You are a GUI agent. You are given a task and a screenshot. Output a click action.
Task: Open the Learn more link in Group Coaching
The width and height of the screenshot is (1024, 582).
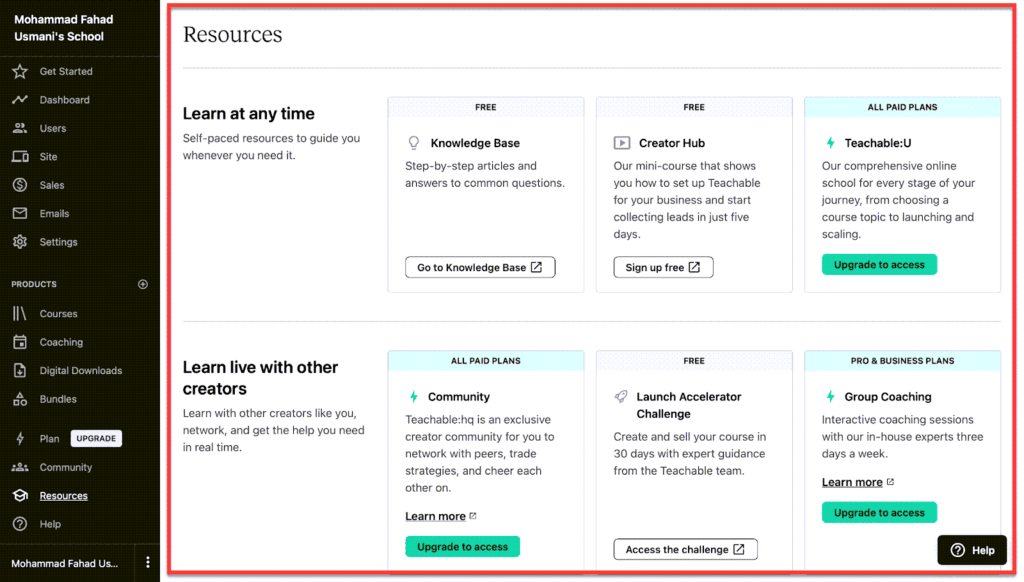(x=852, y=482)
